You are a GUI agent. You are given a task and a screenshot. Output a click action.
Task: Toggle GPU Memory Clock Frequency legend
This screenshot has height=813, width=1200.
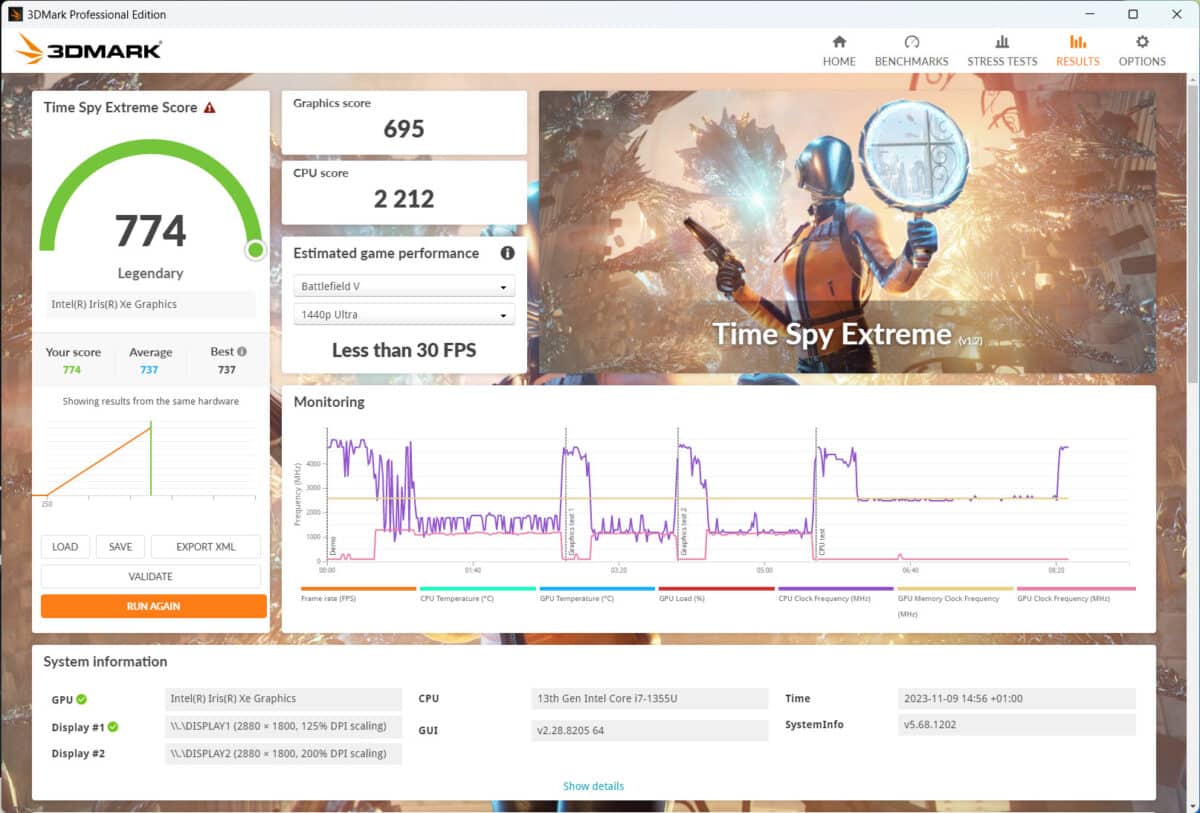click(955, 601)
